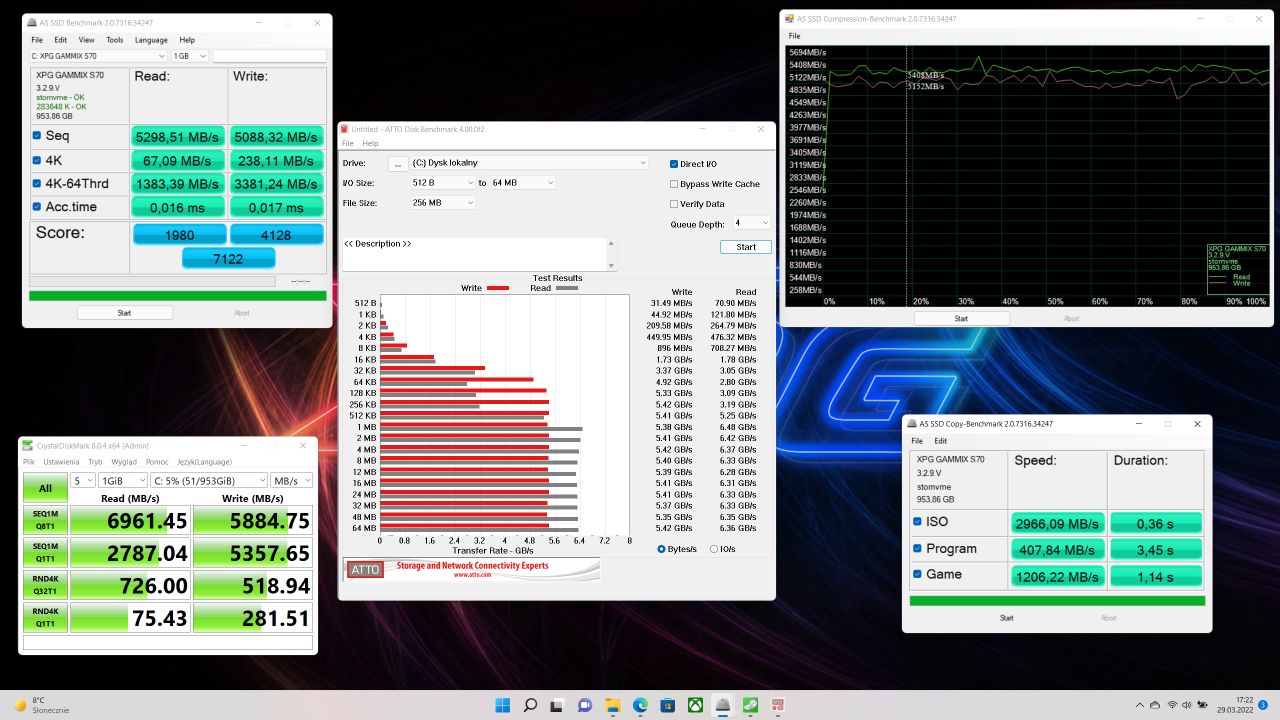1280x720 pixels.
Task: Open Microsoft Store taskbar icon
Action: [667, 705]
